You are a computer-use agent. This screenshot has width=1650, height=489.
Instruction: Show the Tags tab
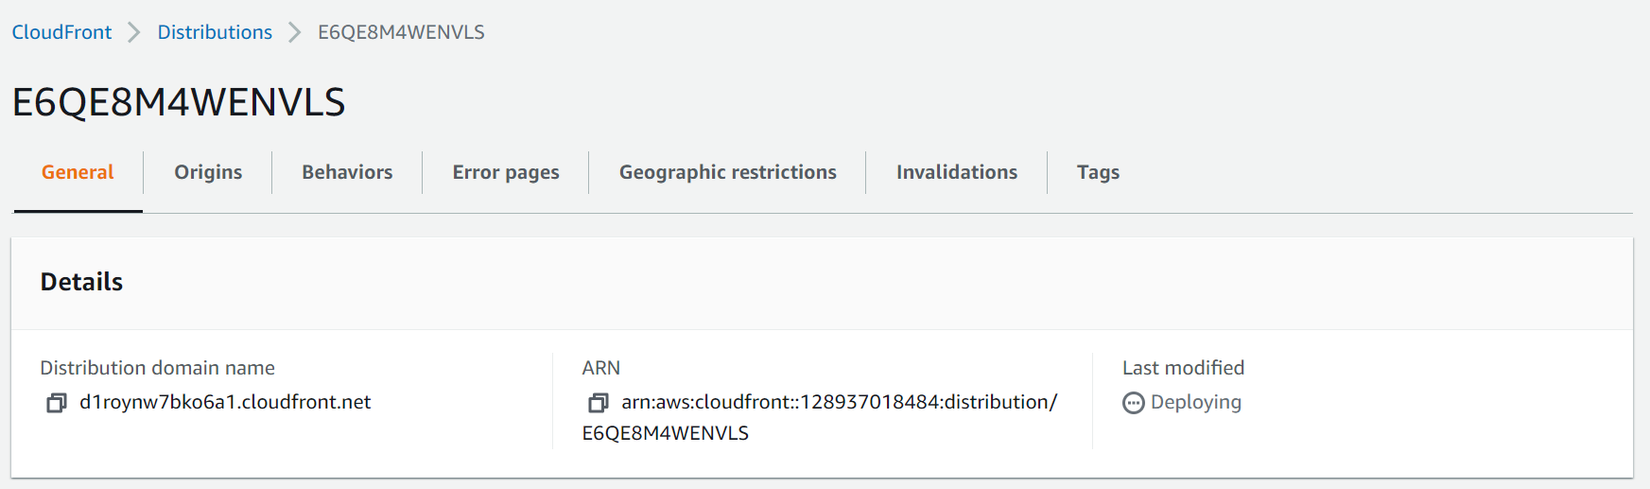[x=1097, y=172]
